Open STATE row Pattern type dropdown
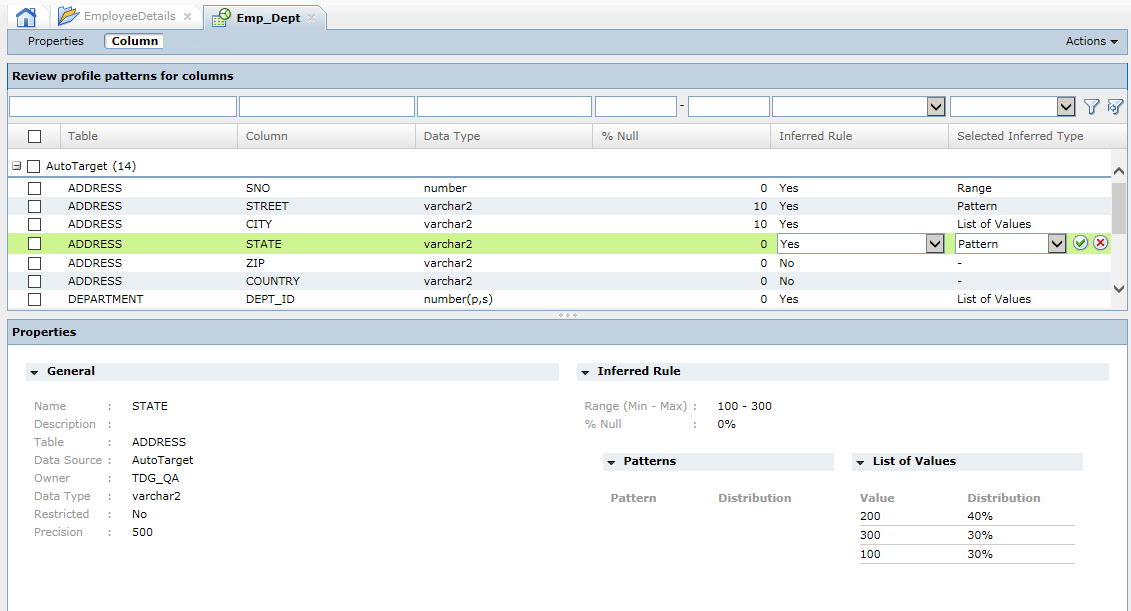Image resolution: width=1131 pixels, height=611 pixels. 1057,244
